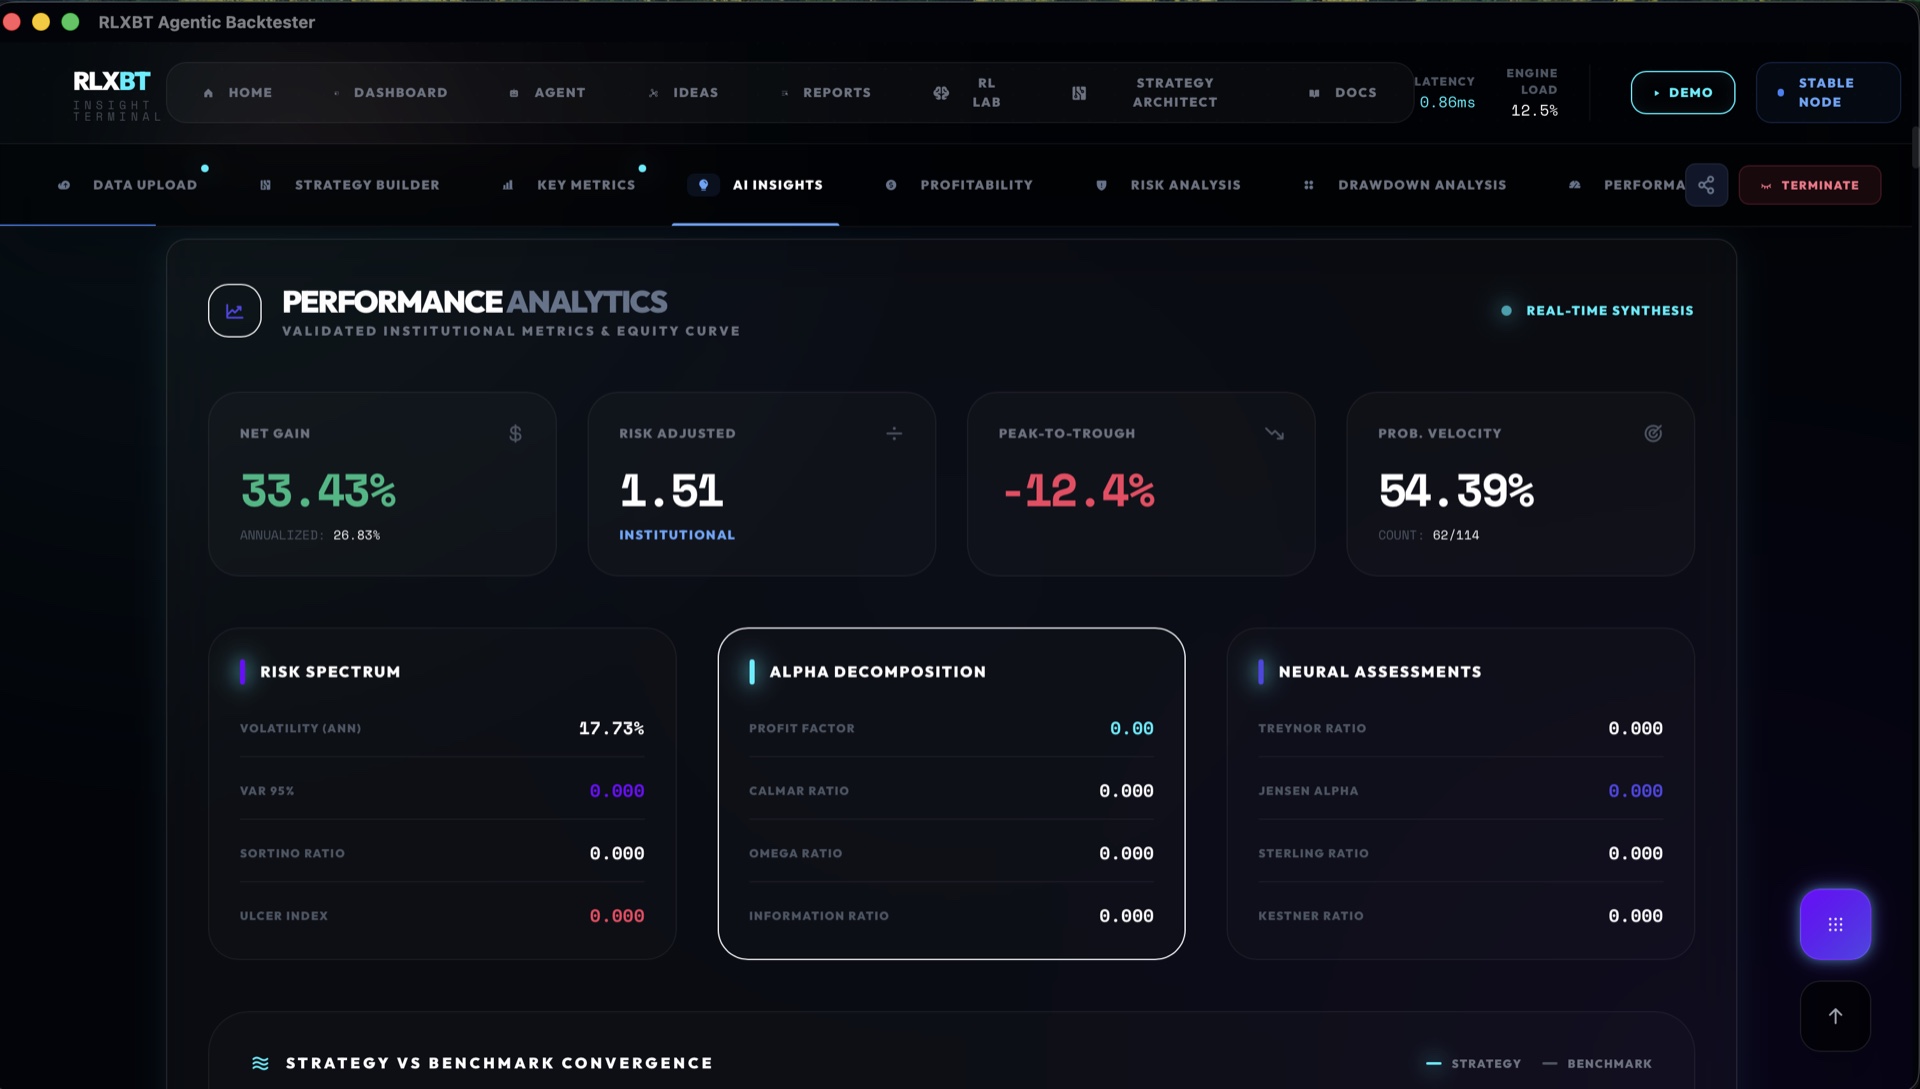Screen dimensions: 1920x1089
Task: Toggle the Strategy legend item
Action: [1474, 1064]
